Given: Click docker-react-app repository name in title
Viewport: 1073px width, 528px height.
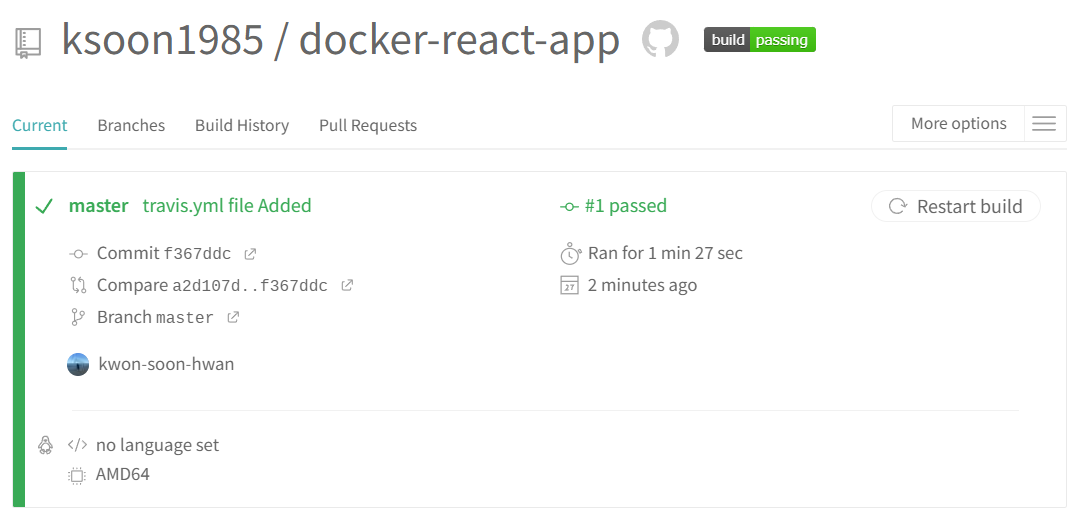Looking at the screenshot, I should point(459,42).
